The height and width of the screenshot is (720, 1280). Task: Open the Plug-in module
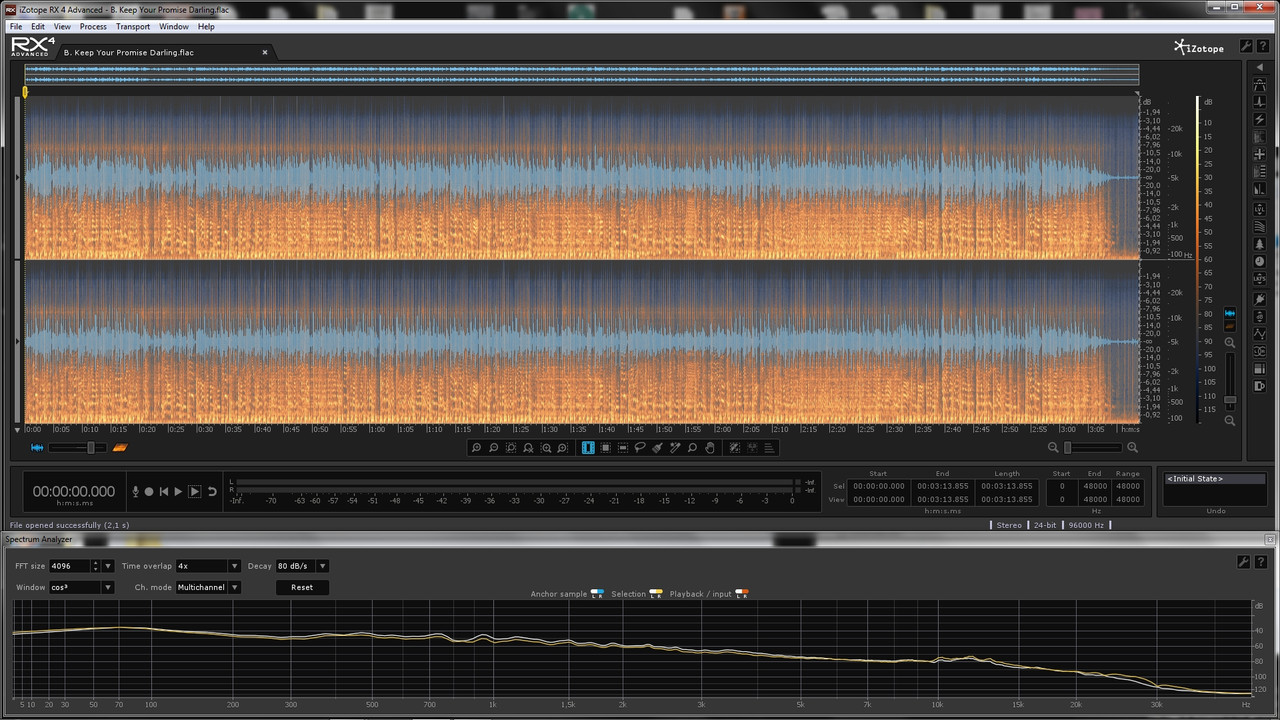click(x=1259, y=299)
